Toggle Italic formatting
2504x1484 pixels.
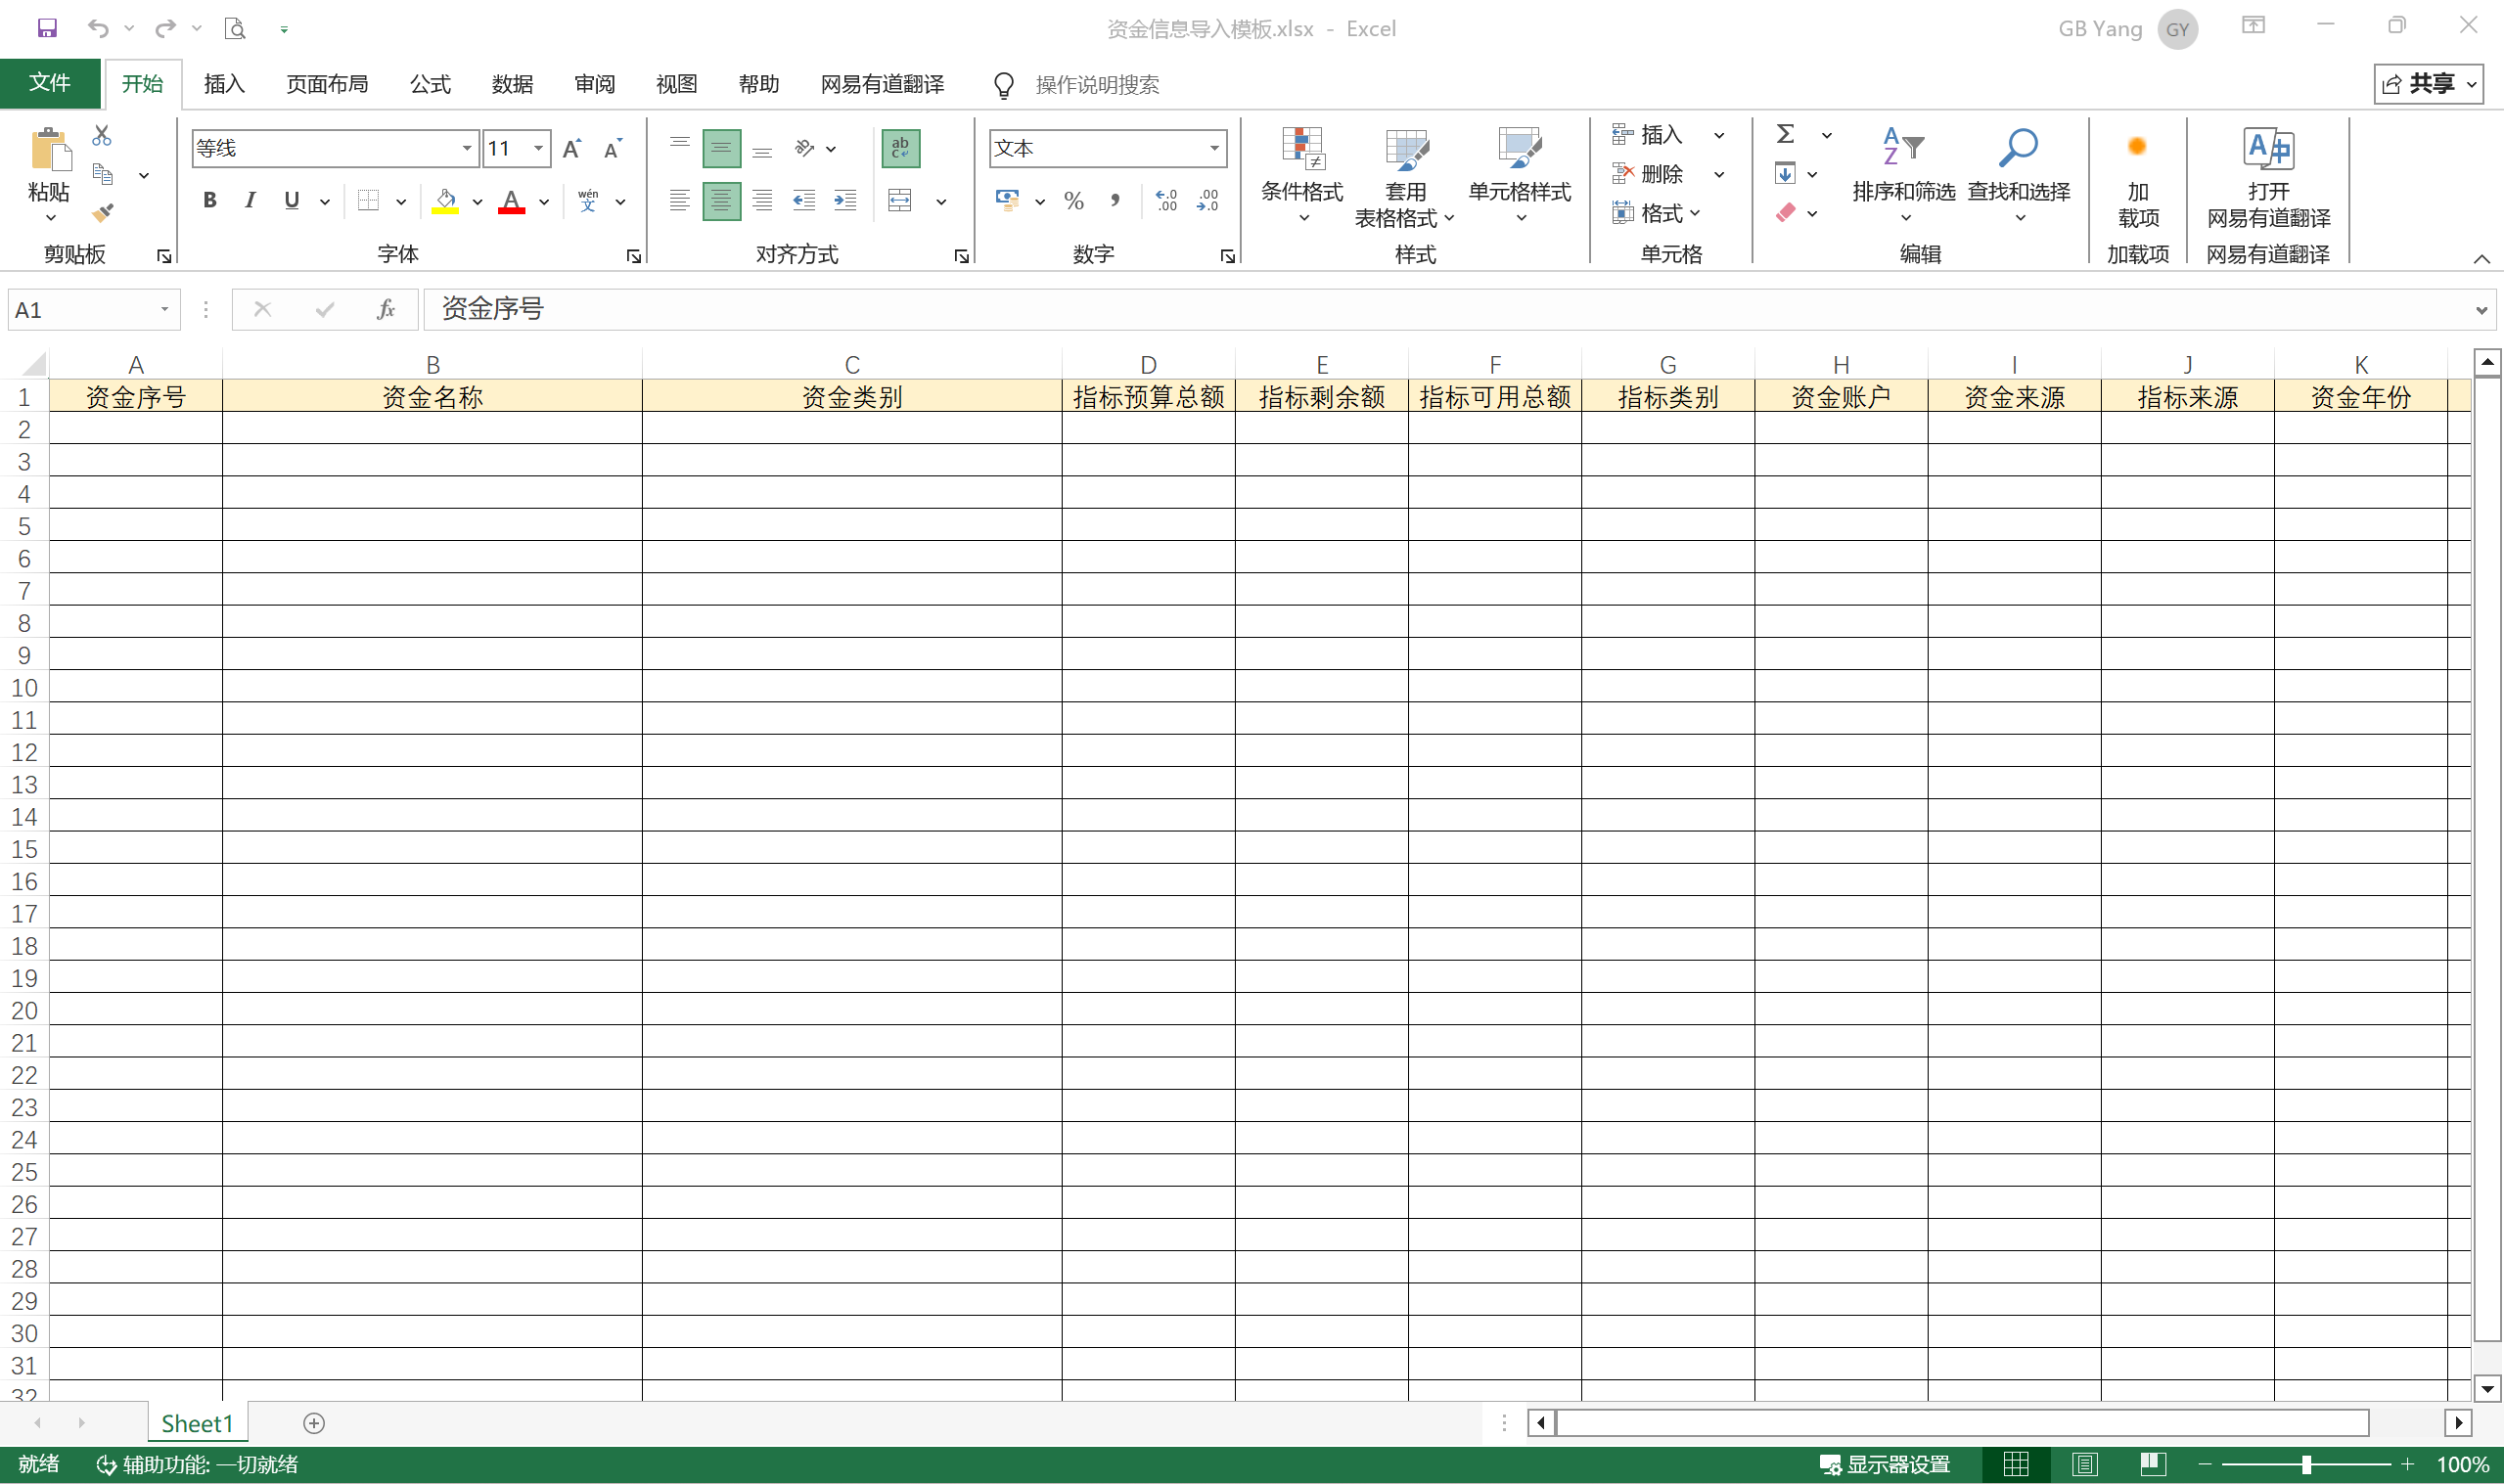click(x=250, y=200)
